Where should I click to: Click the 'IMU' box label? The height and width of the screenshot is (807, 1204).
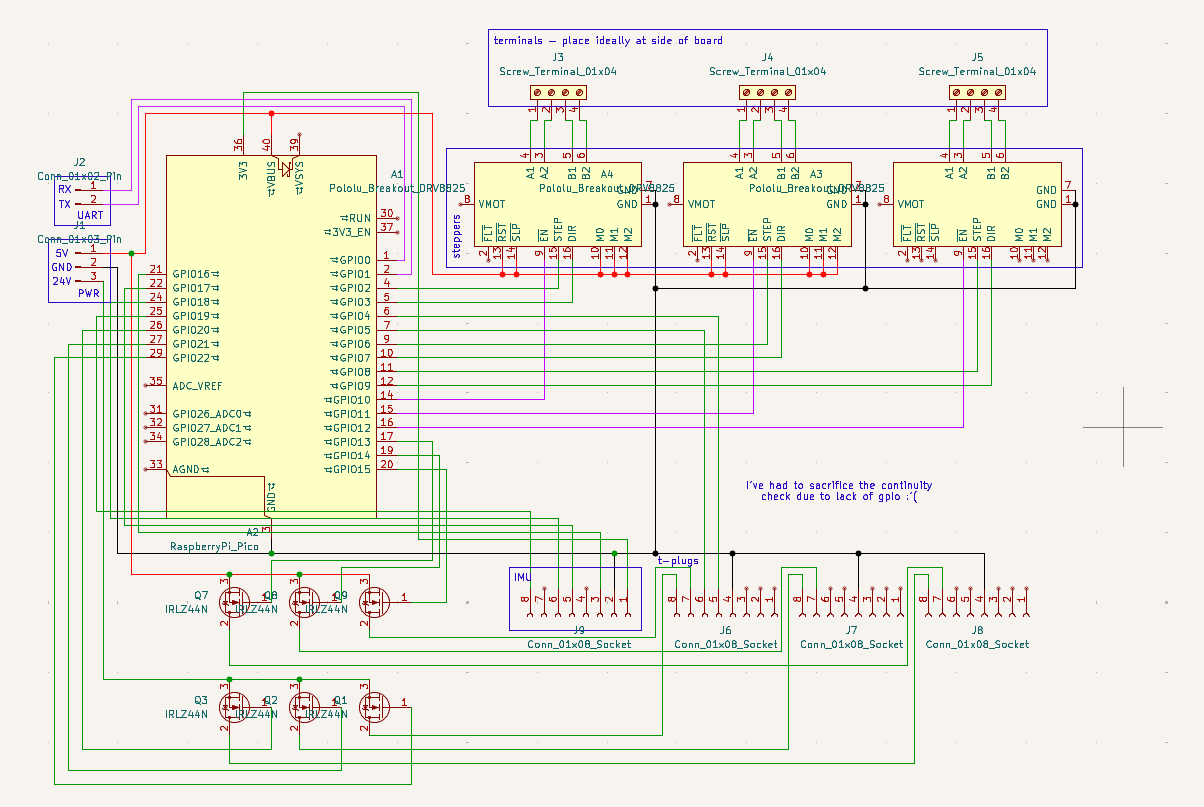(x=522, y=578)
